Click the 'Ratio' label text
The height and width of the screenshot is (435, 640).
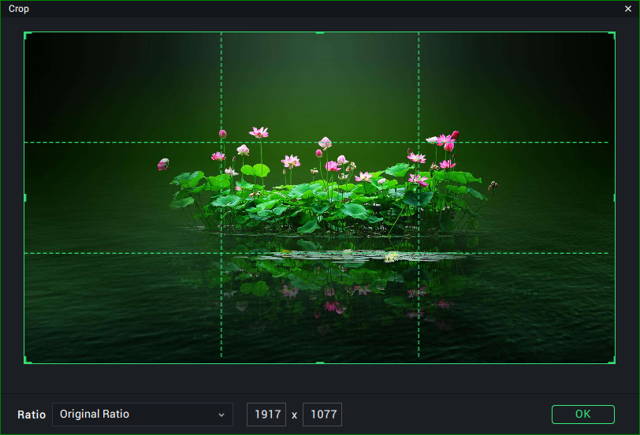[x=31, y=415]
